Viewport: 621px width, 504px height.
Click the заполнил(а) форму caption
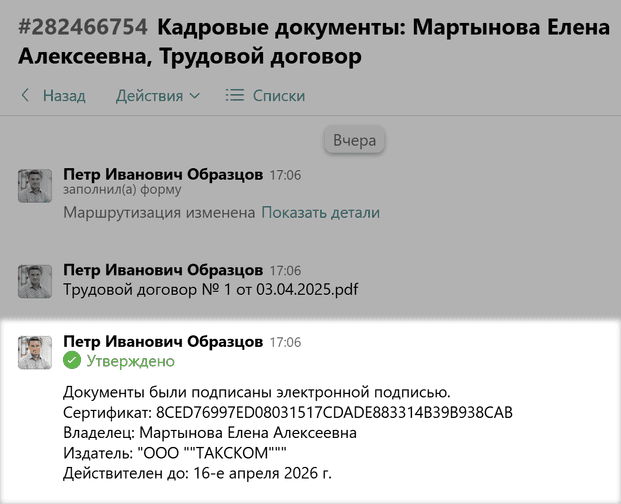[x=122, y=190]
